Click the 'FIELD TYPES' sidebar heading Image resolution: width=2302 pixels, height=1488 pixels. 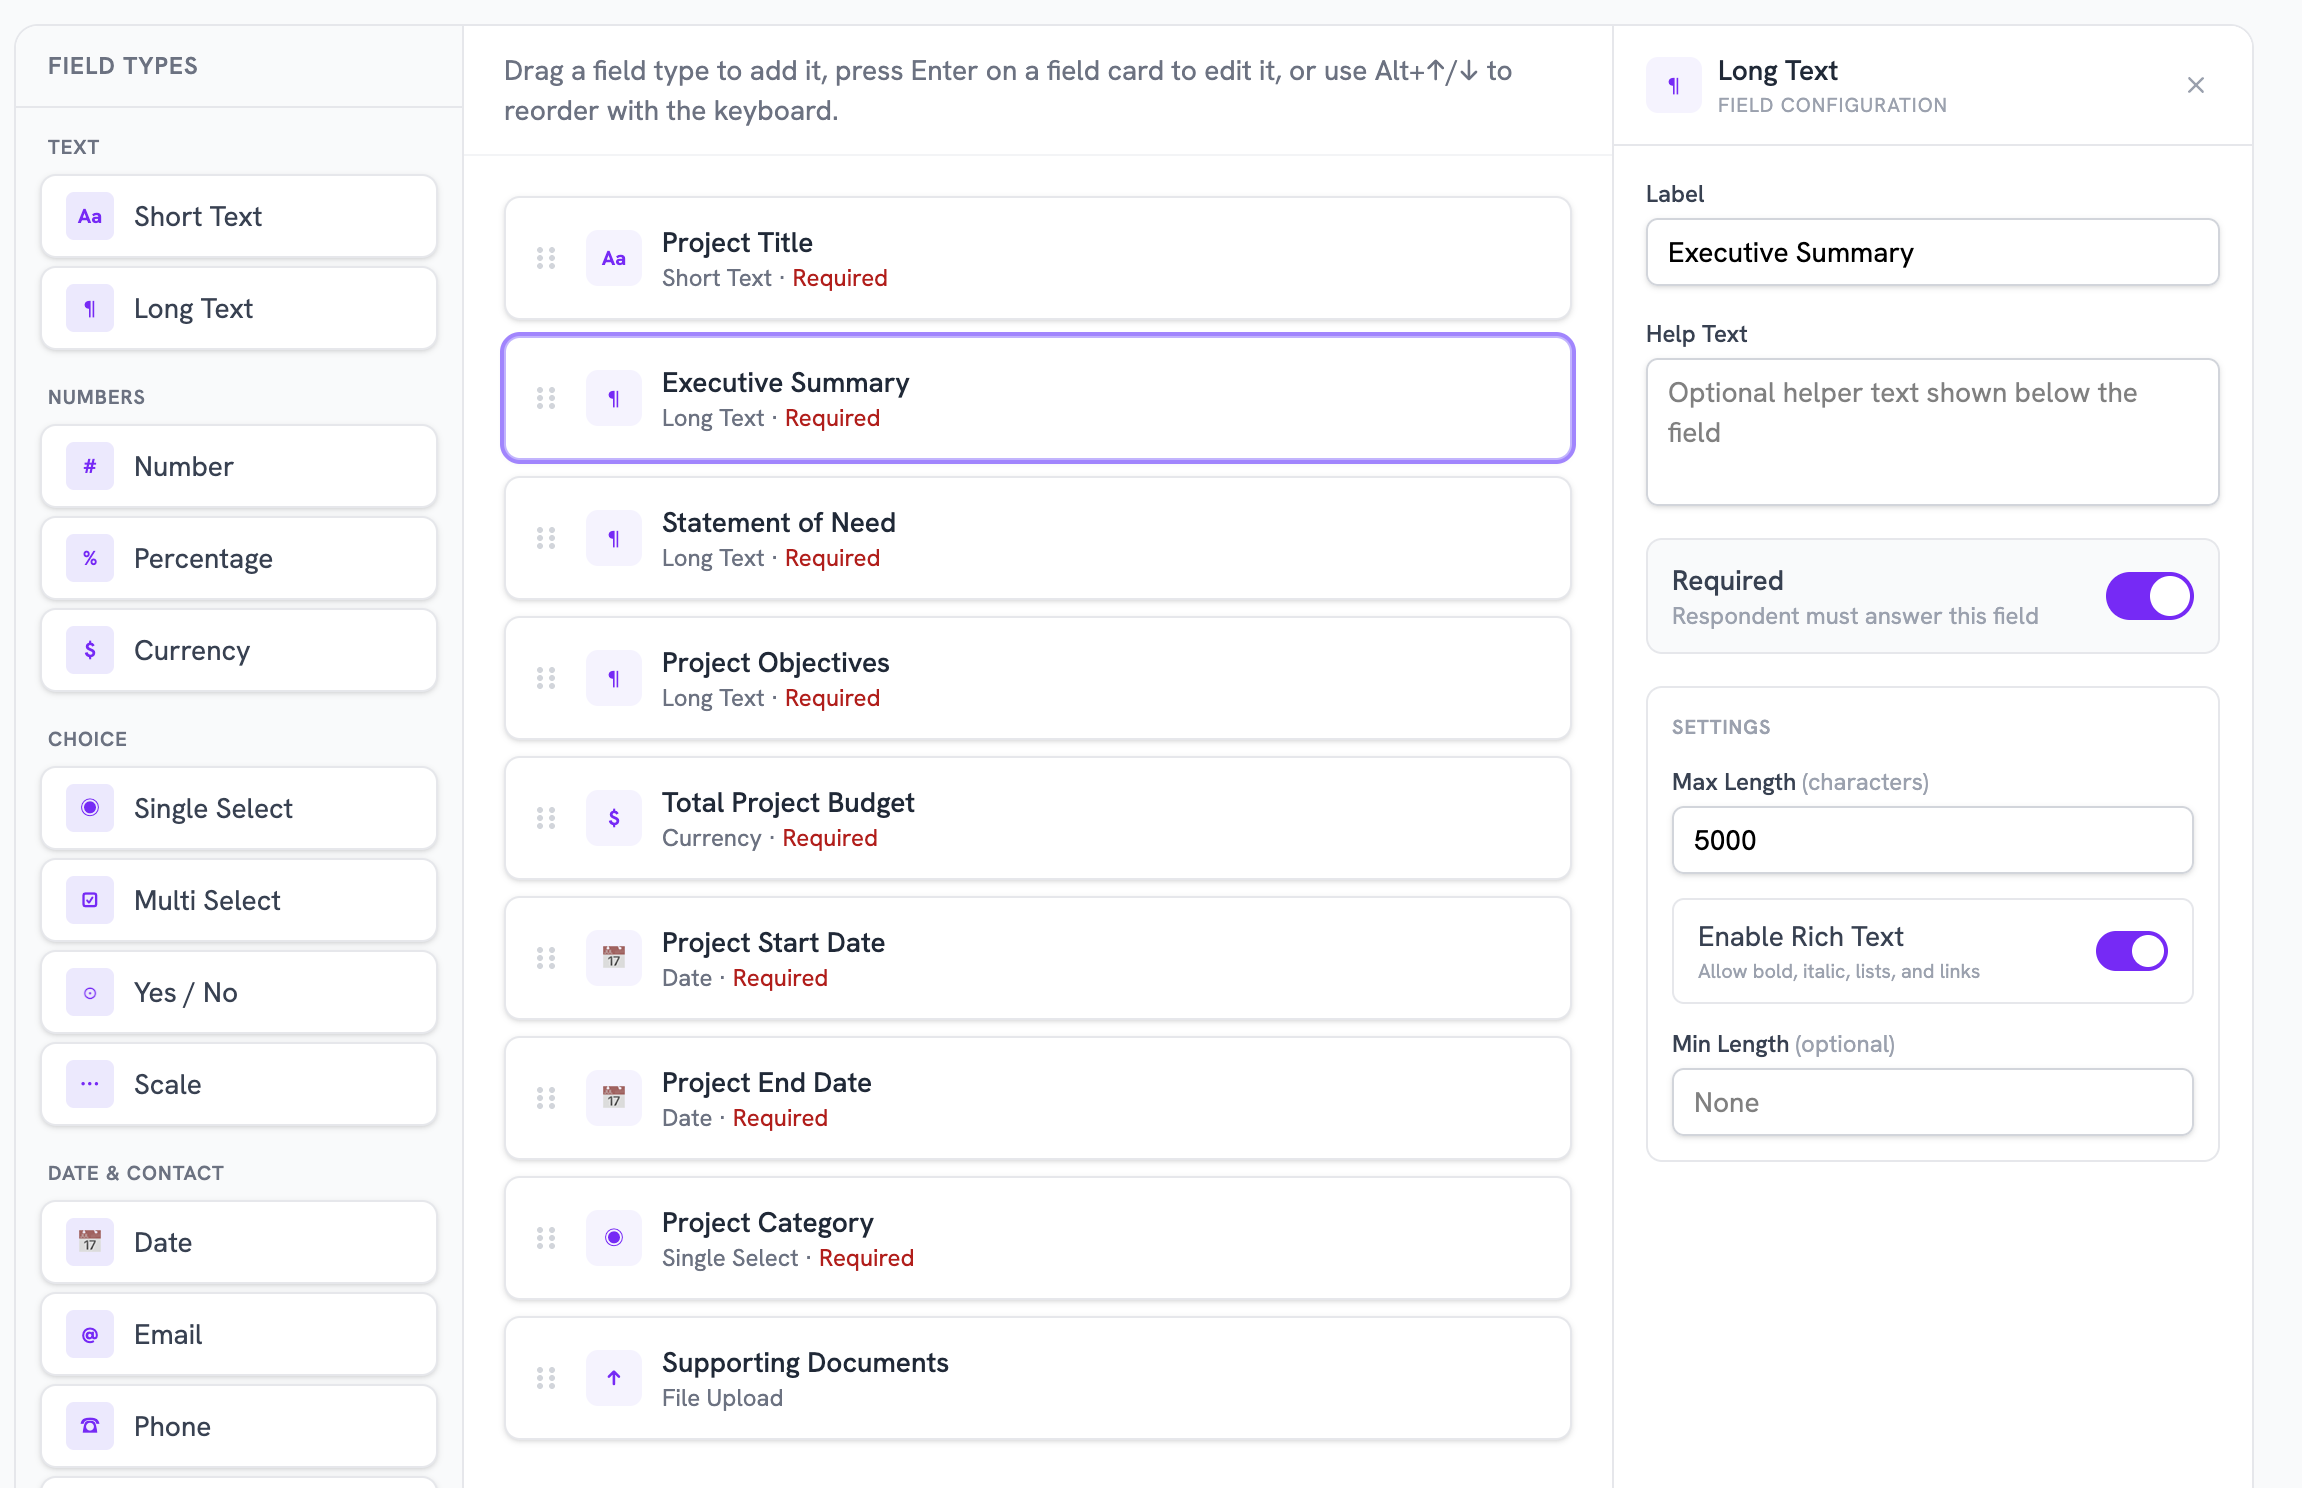point(123,67)
